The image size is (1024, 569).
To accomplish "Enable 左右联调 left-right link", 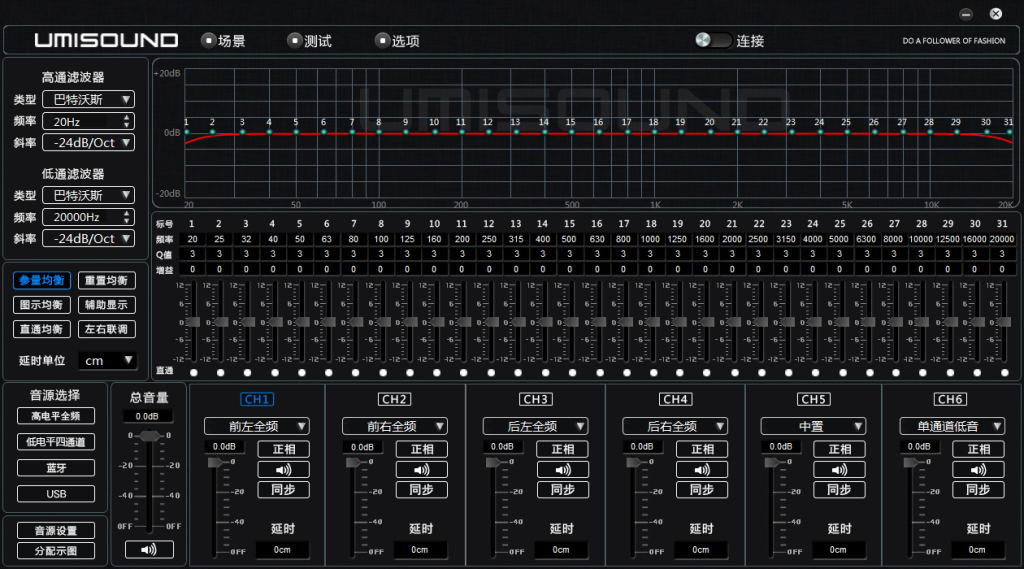I will (x=106, y=329).
